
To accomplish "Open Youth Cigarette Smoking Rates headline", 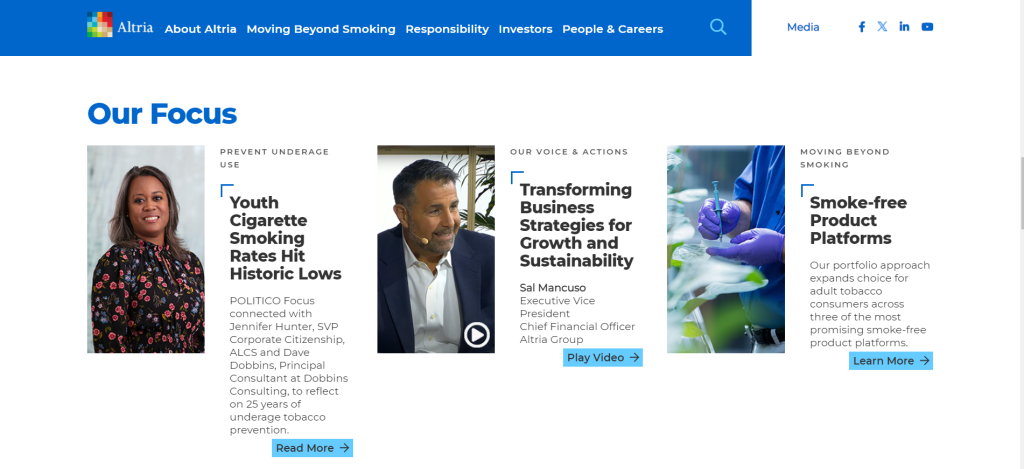I will point(285,238).
